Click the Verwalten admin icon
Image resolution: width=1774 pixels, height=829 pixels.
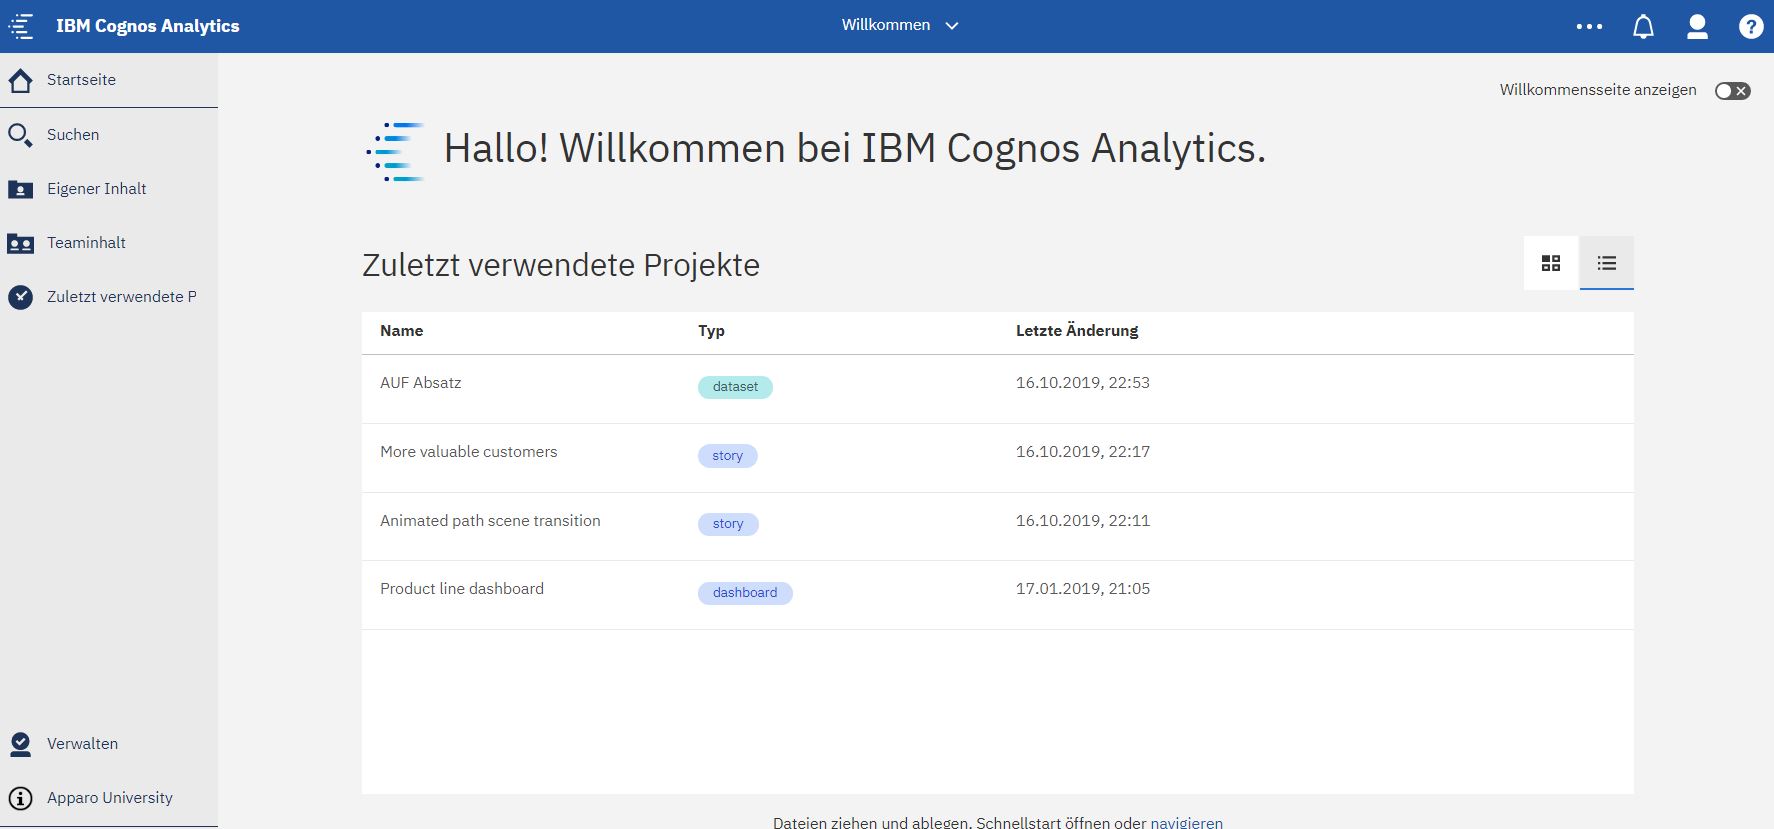(20, 744)
